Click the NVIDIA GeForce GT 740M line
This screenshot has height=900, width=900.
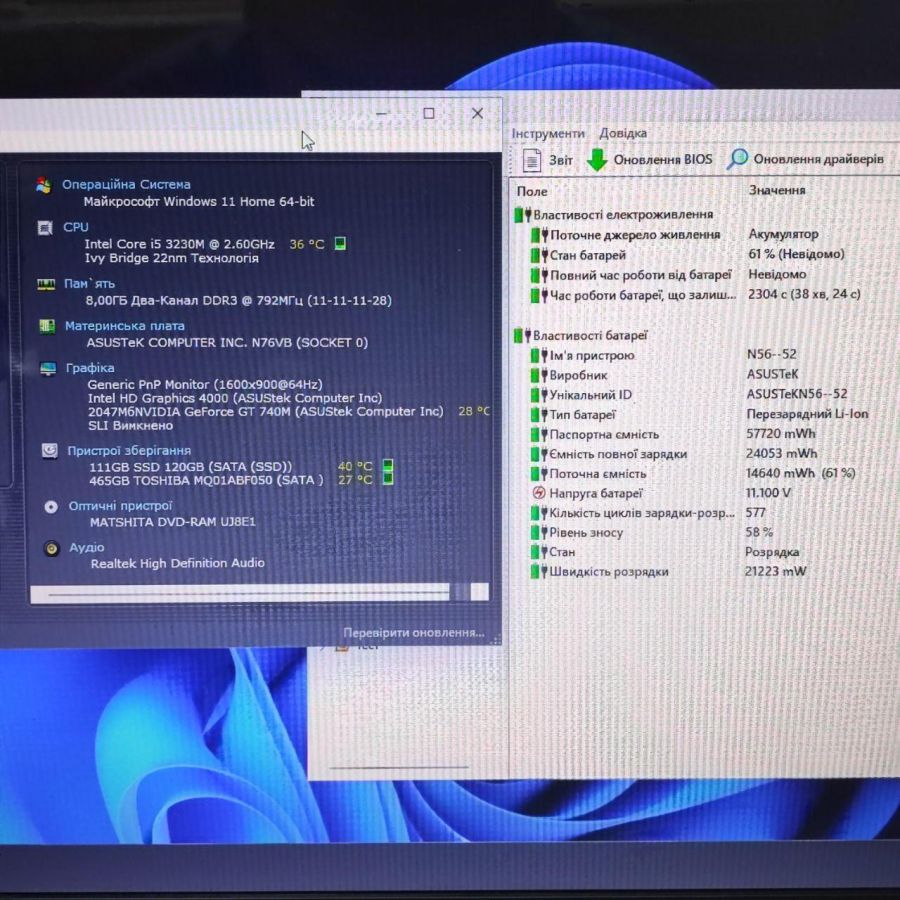click(266, 412)
